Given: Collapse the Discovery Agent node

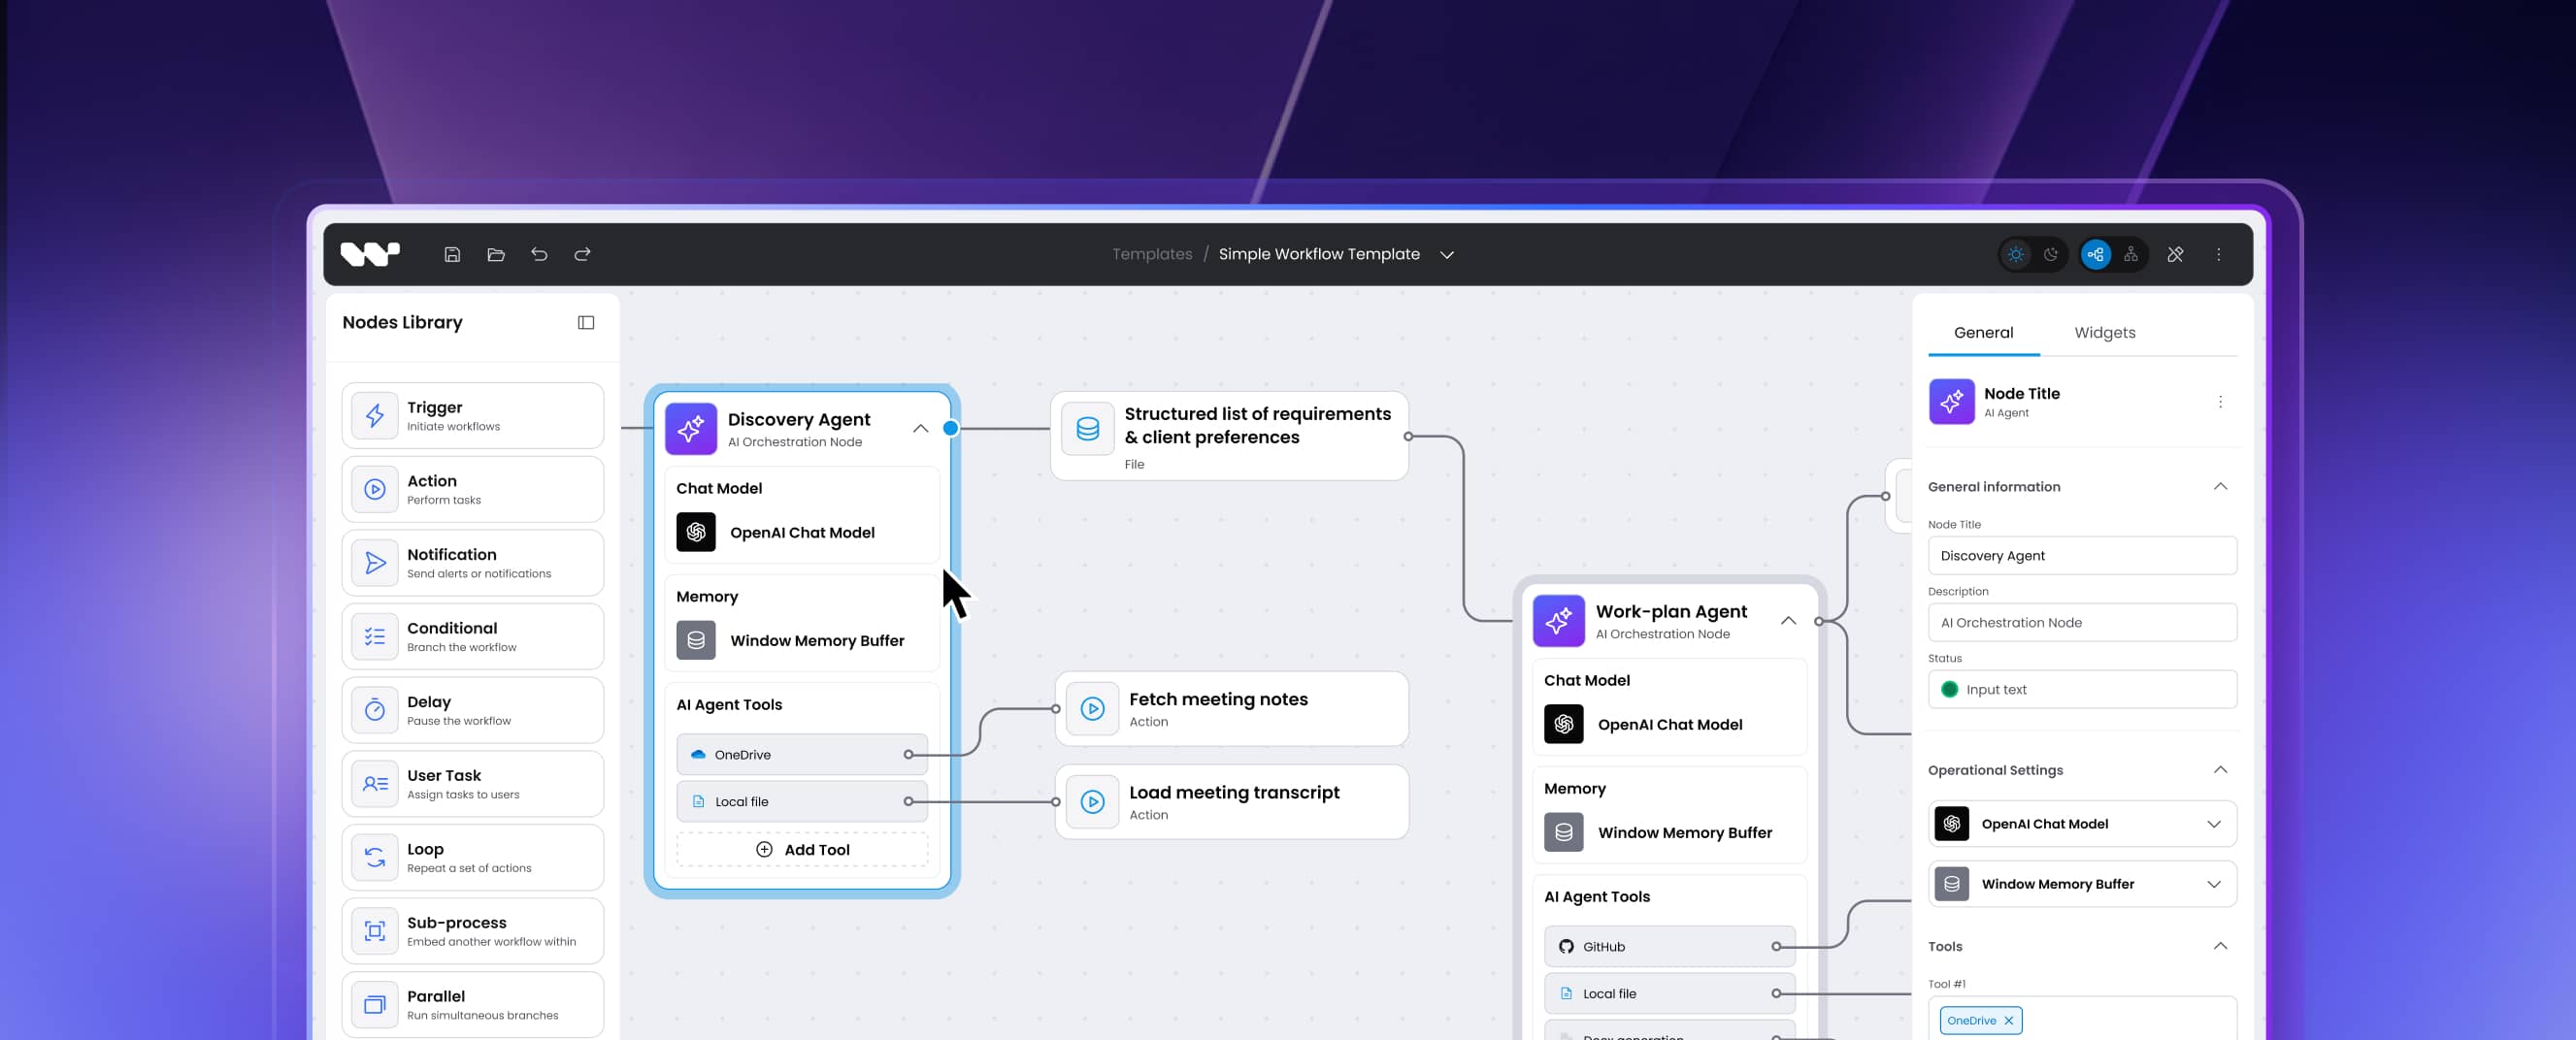Looking at the screenshot, I should coord(920,429).
